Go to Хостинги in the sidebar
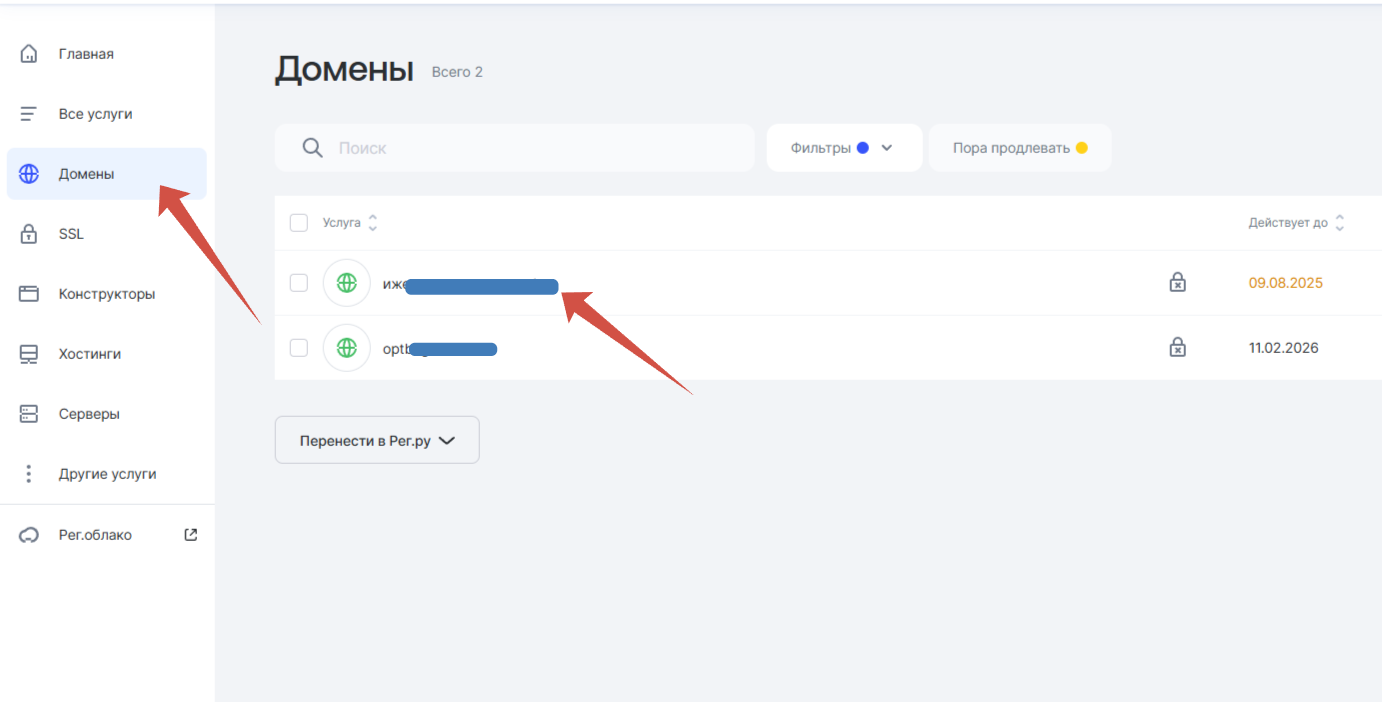This screenshot has height=702, width=1382. (x=89, y=354)
